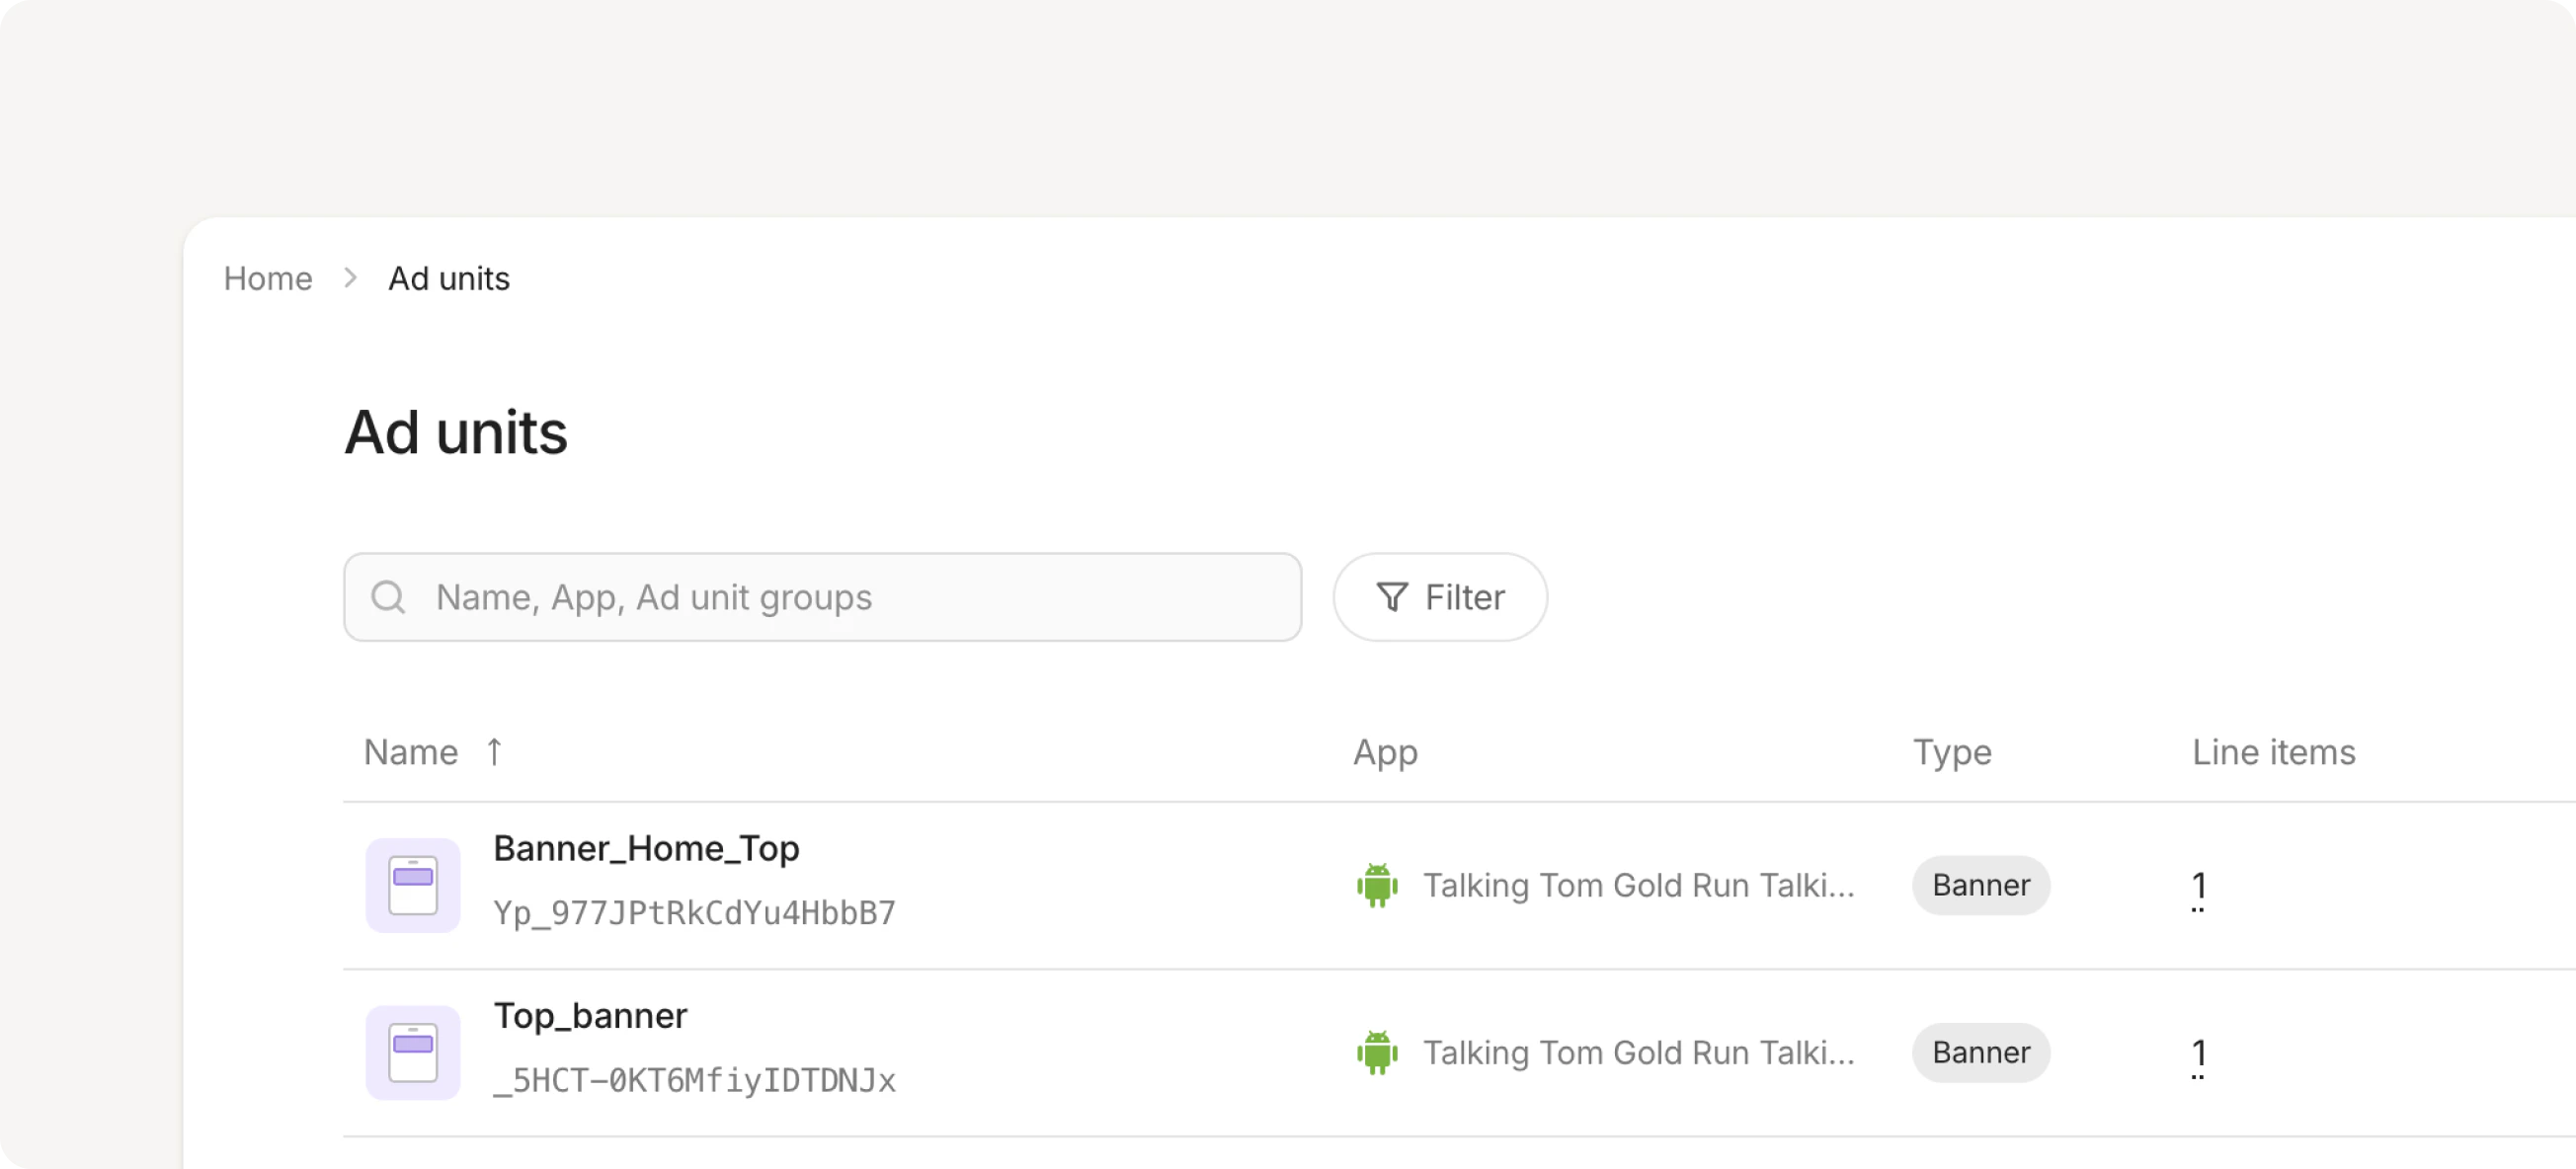Open the Top_banner ad unit
The image size is (2576, 1169).
pos(590,1014)
